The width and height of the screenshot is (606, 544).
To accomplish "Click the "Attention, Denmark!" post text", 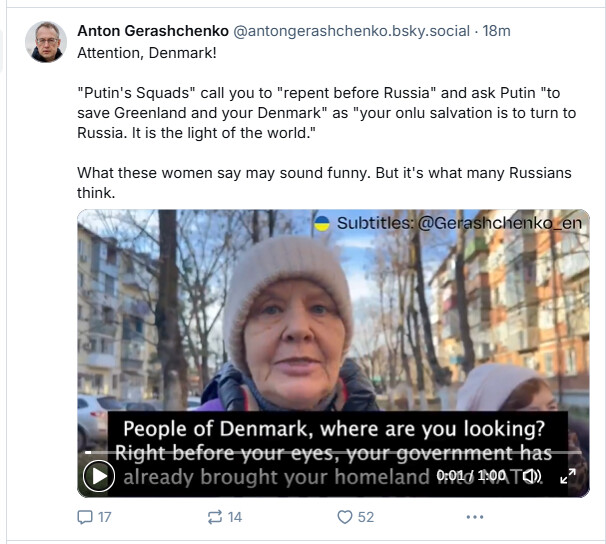I will click(x=147, y=53).
